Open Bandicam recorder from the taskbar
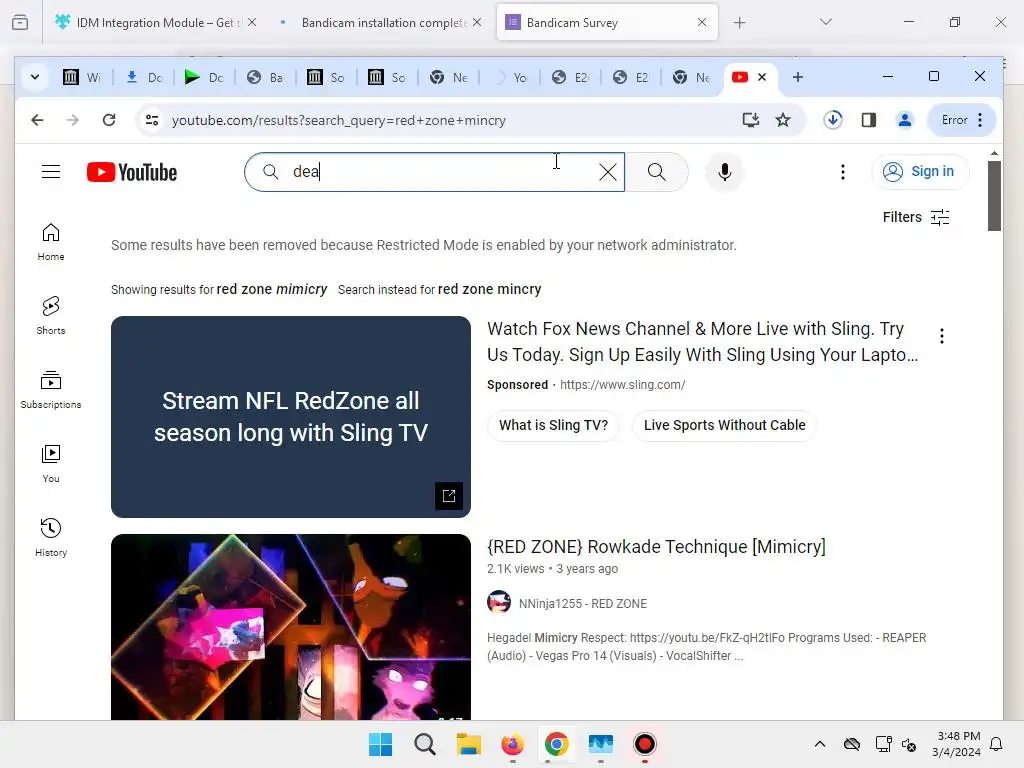The width and height of the screenshot is (1024, 768). [645, 744]
